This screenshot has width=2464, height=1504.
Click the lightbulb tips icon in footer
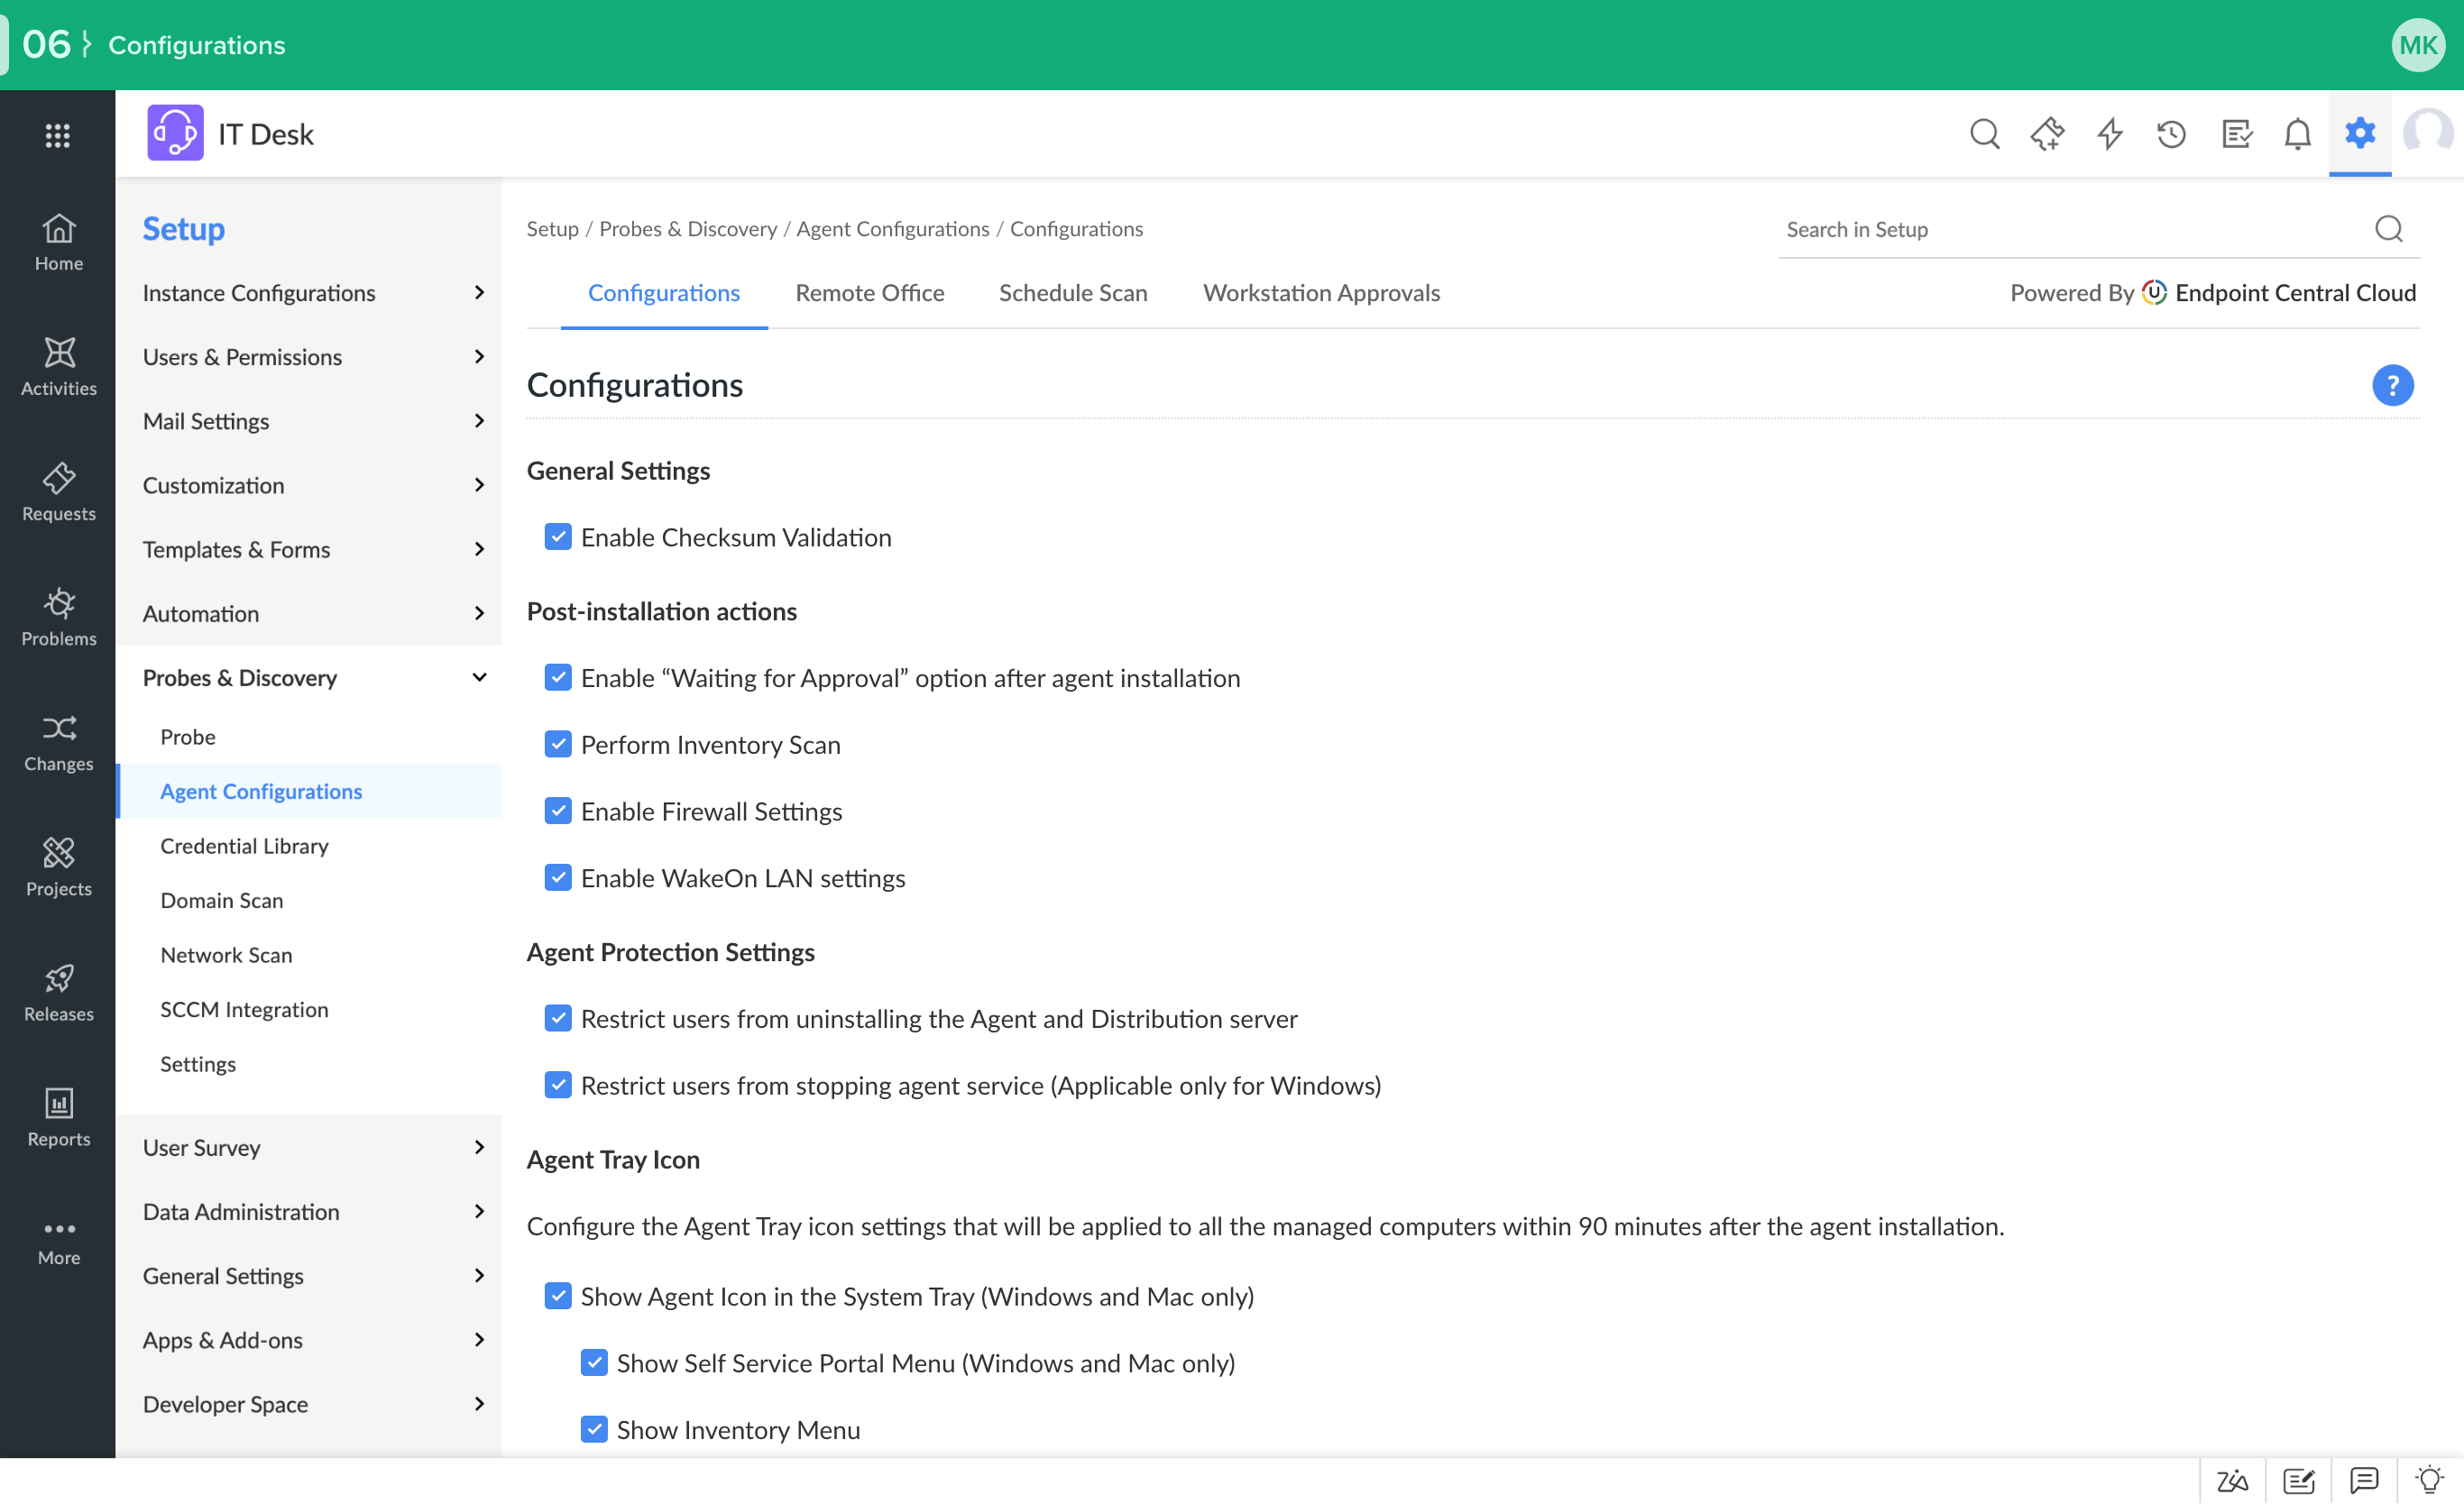(2429, 1480)
